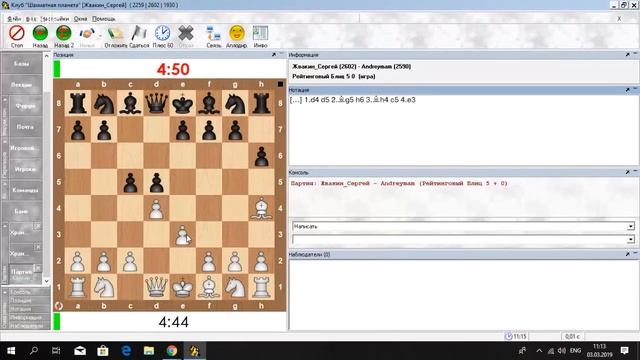The height and width of the screenshot is (360, 640).
Task: Expand the empty message combo box arrow
Action: click(x=631, y=239)
